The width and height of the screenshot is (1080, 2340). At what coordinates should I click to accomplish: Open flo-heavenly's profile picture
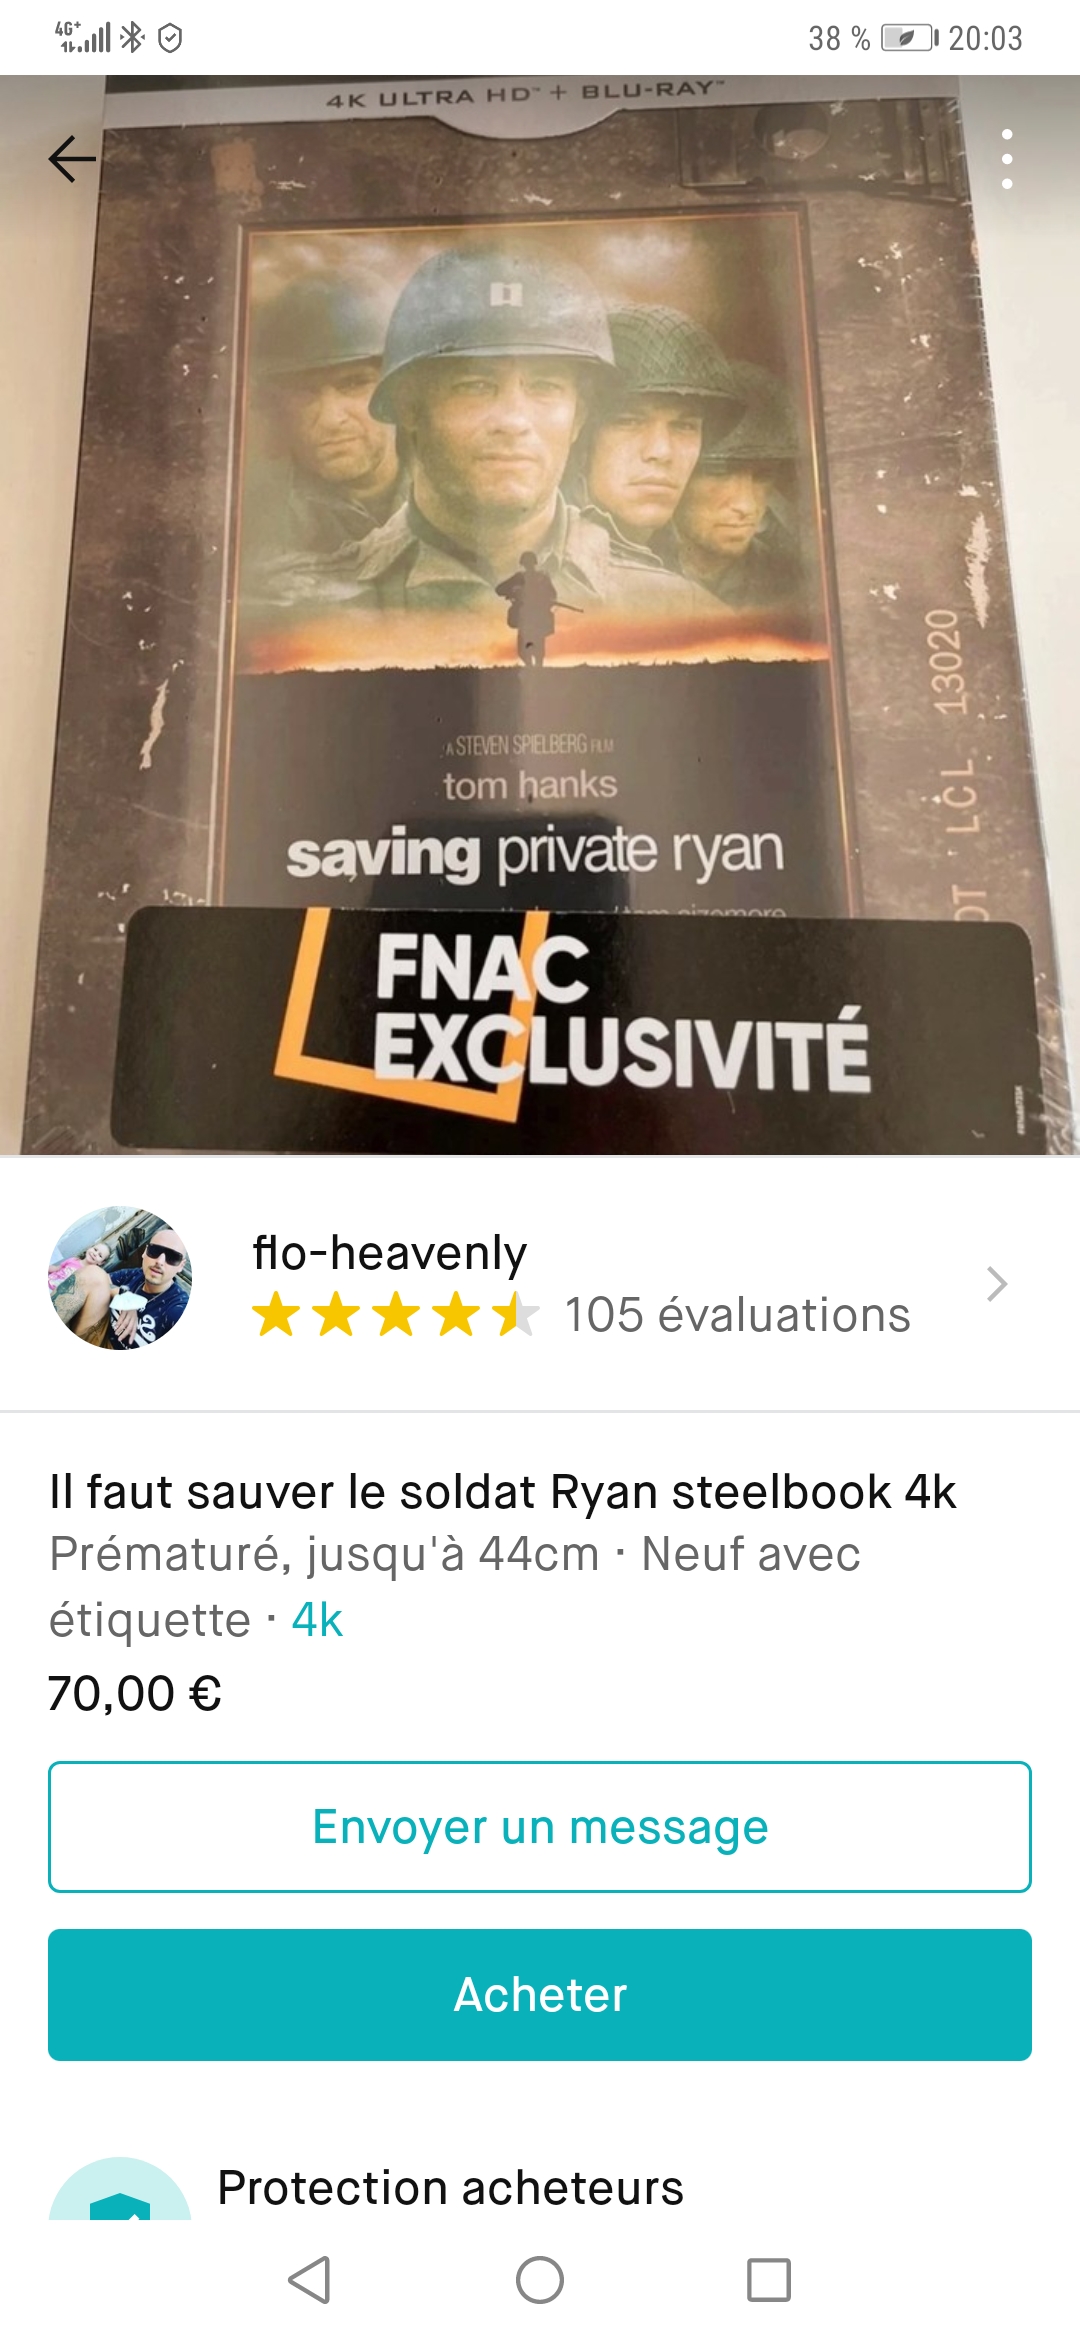click(x=120, y=1278)
